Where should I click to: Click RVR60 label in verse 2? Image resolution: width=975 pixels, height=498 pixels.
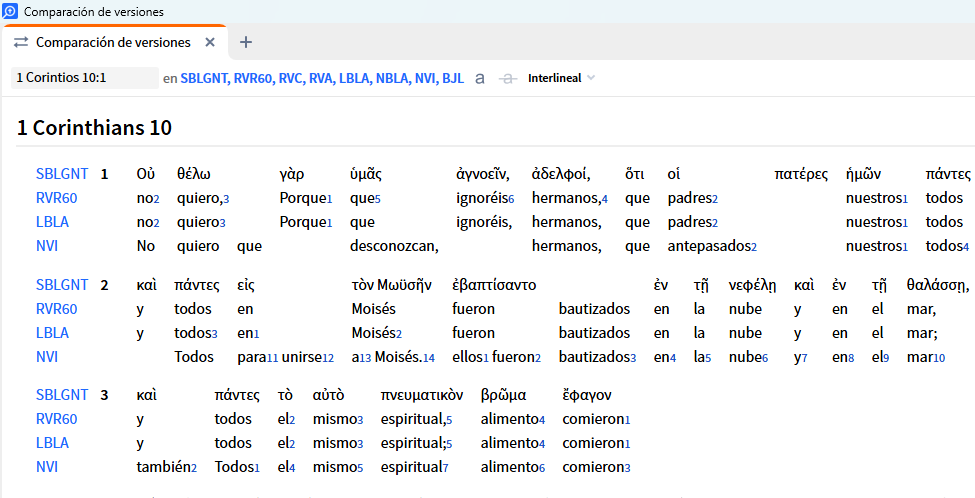[x=57, y=309]
